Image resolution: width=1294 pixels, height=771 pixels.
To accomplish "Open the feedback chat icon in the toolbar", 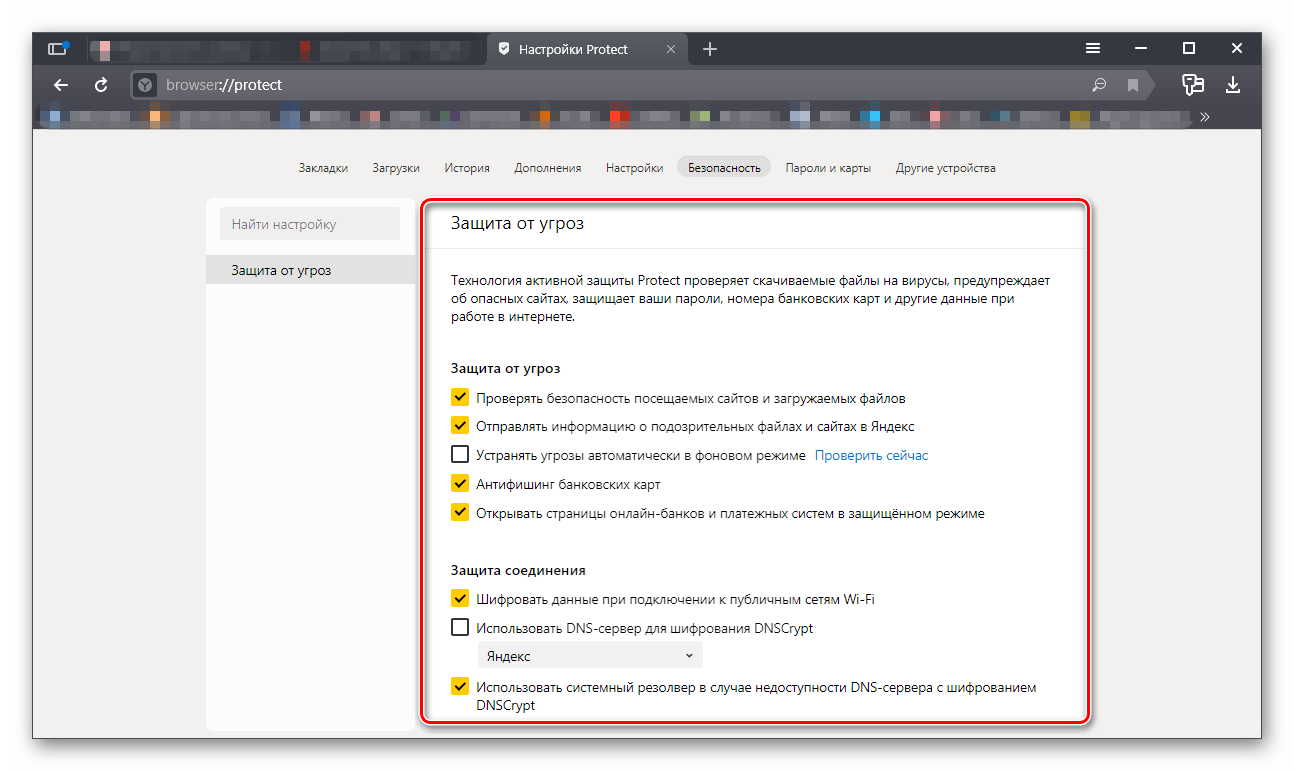I will [1192, 84].
